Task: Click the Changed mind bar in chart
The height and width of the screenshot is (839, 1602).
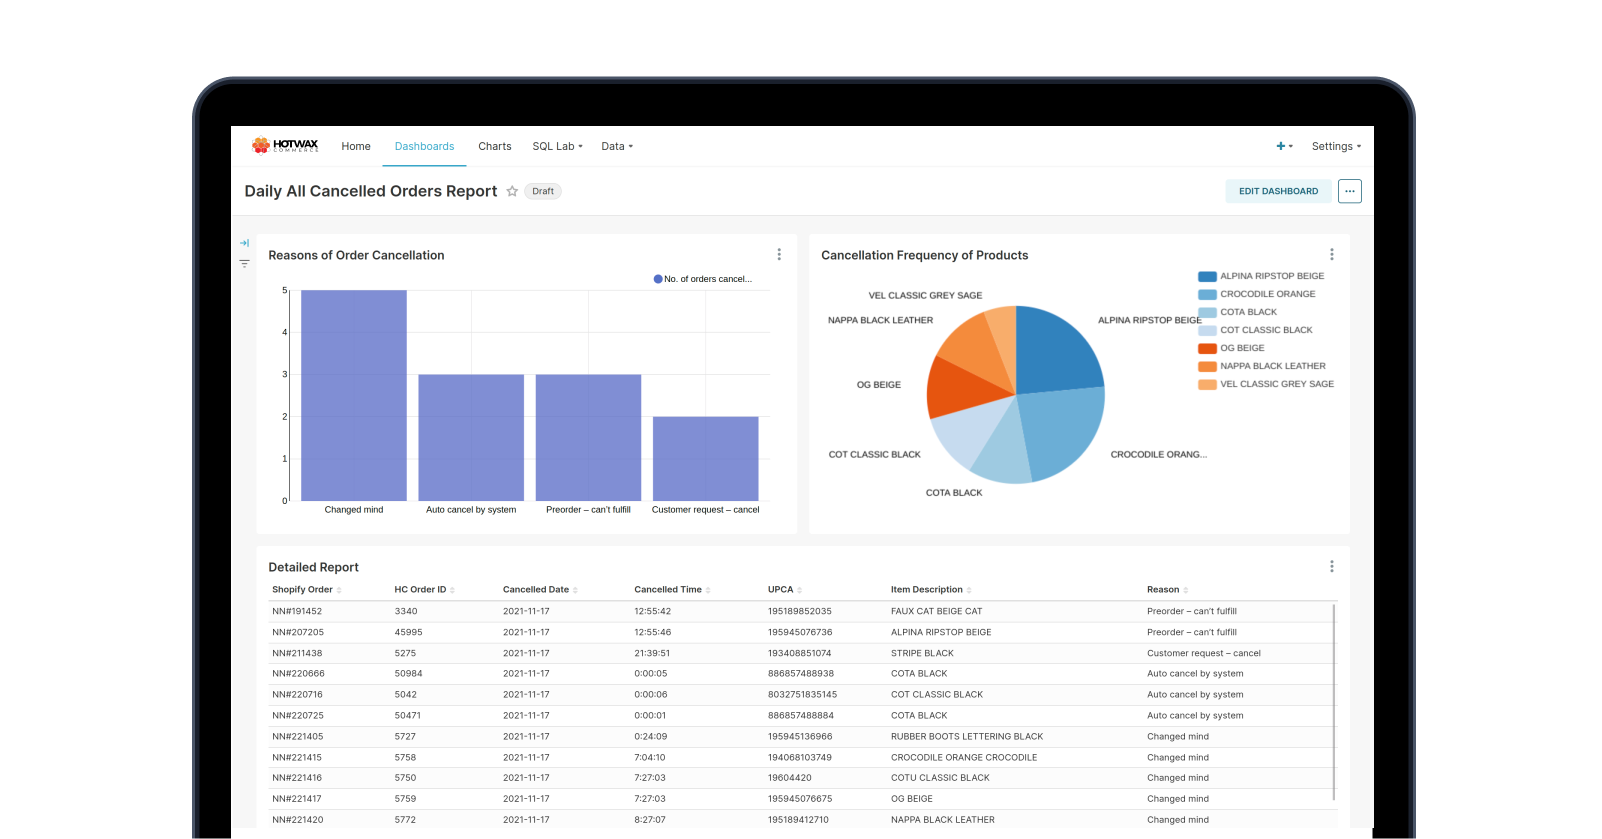Action: coord(354,396)
